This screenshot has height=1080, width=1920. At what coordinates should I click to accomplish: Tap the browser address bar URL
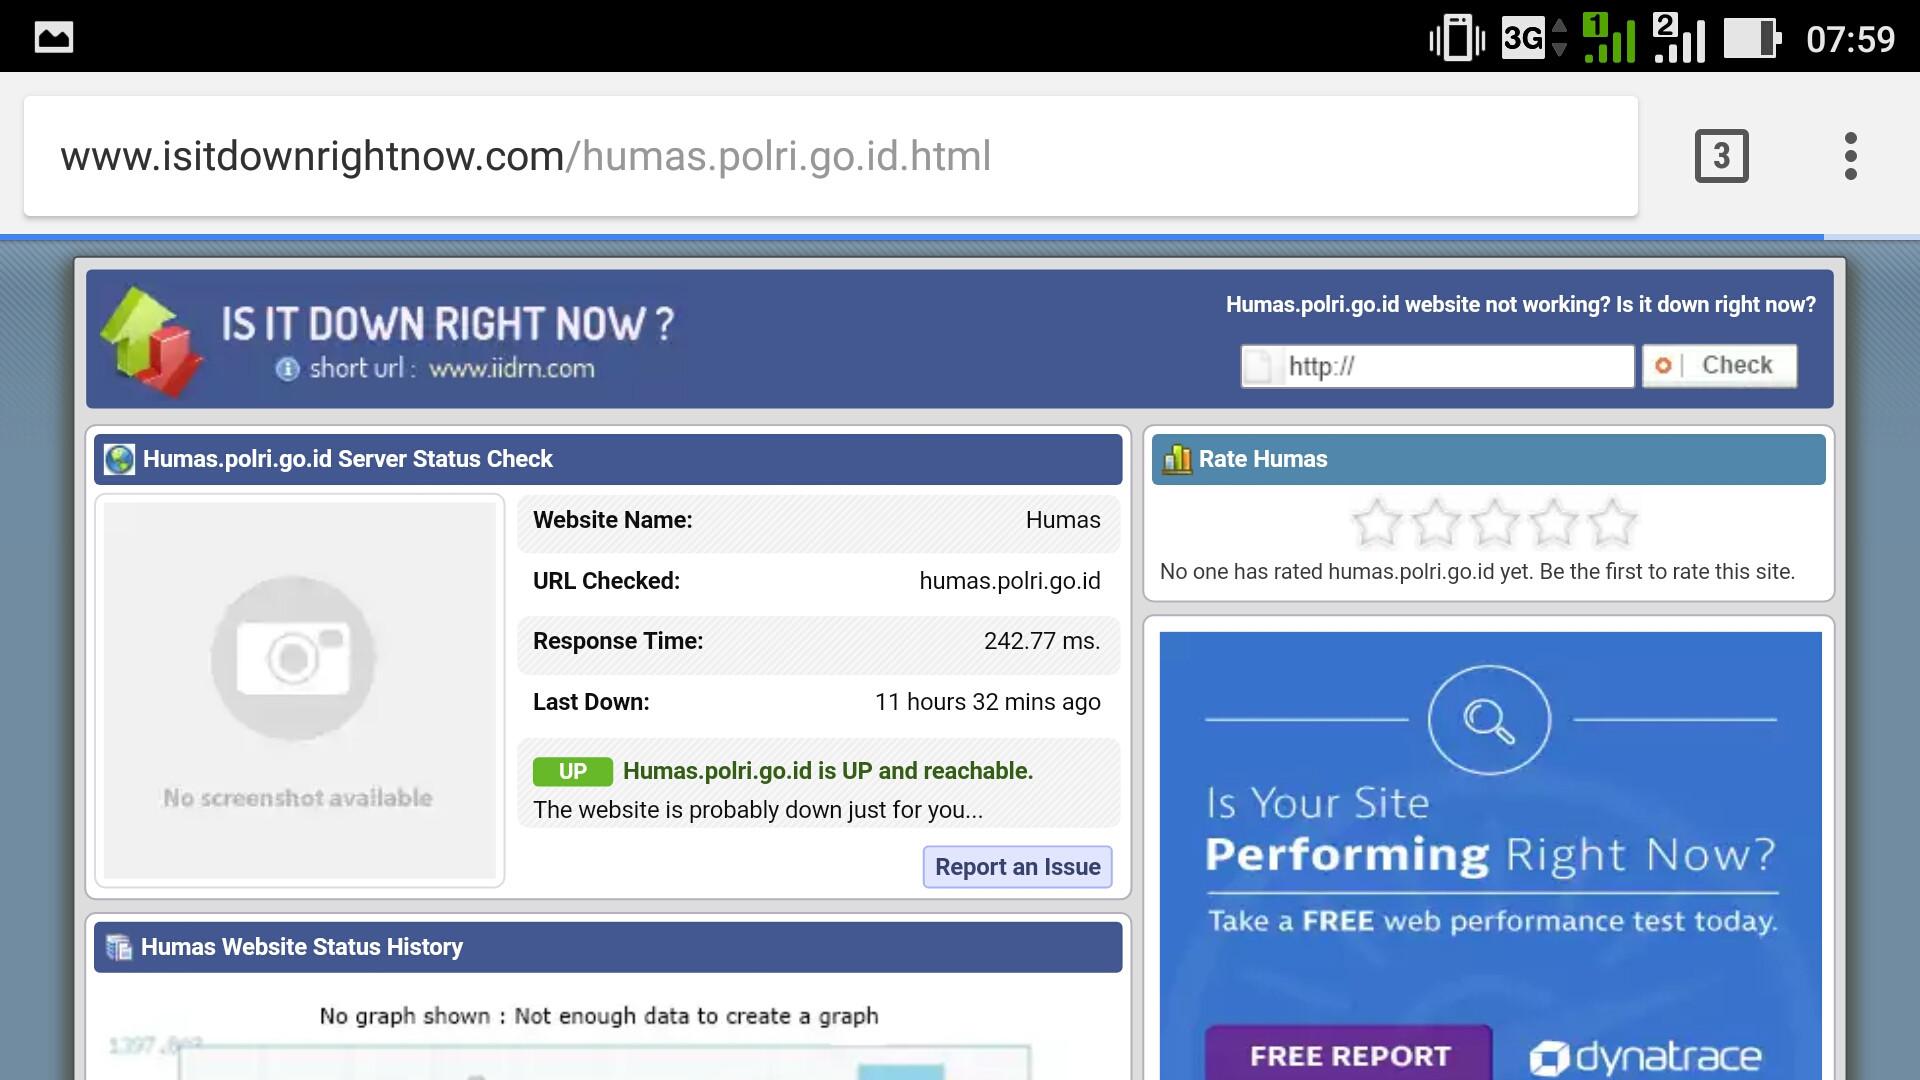click(525, 156)
